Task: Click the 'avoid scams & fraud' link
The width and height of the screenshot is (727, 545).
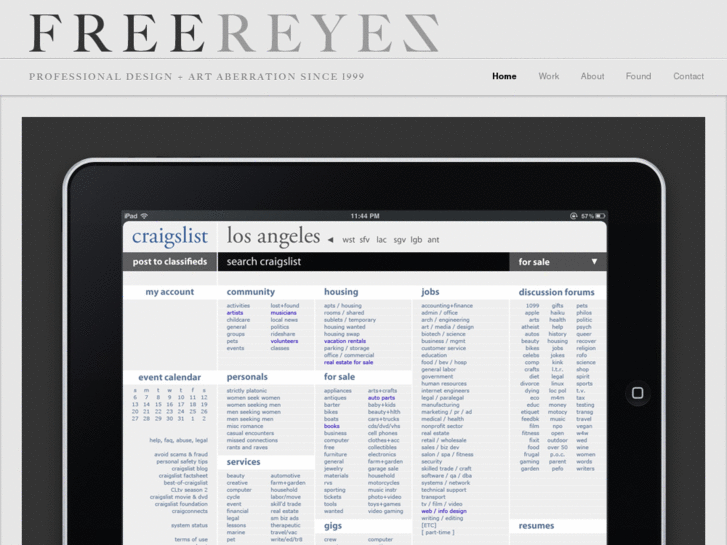Action: point(181,455)
